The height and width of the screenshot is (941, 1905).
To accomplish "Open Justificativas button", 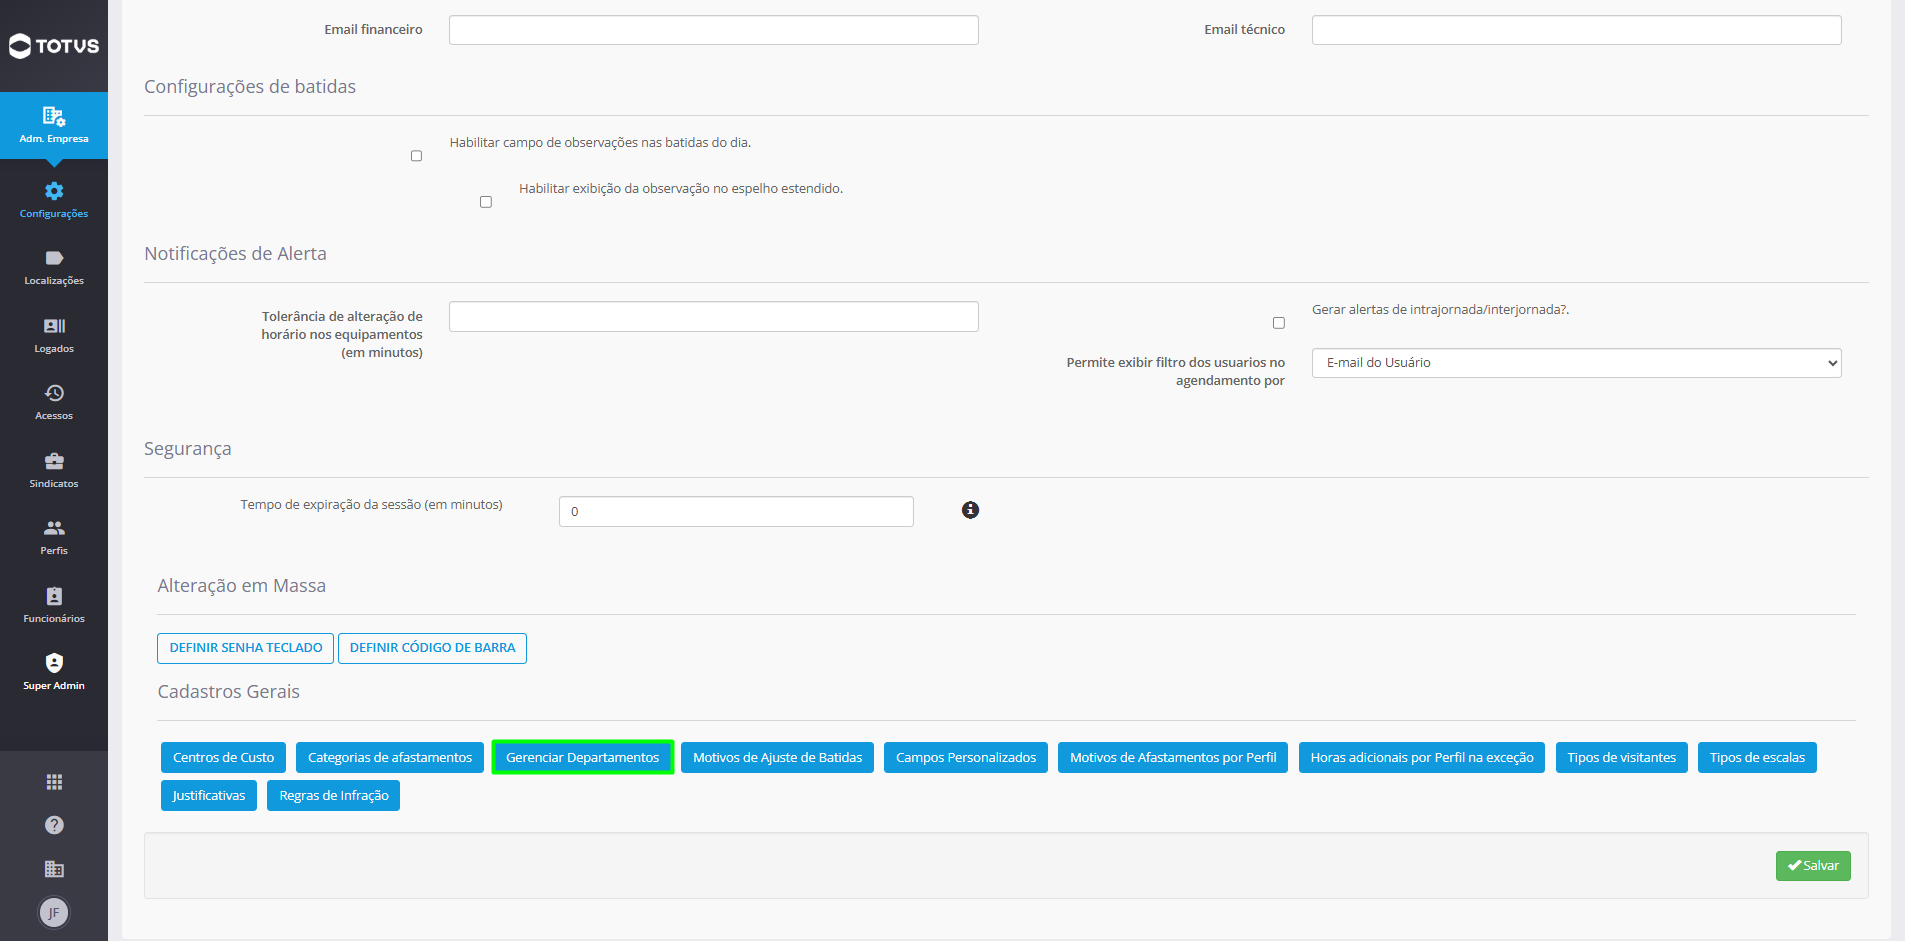I will pyautogui.click(x=209, y=796).
